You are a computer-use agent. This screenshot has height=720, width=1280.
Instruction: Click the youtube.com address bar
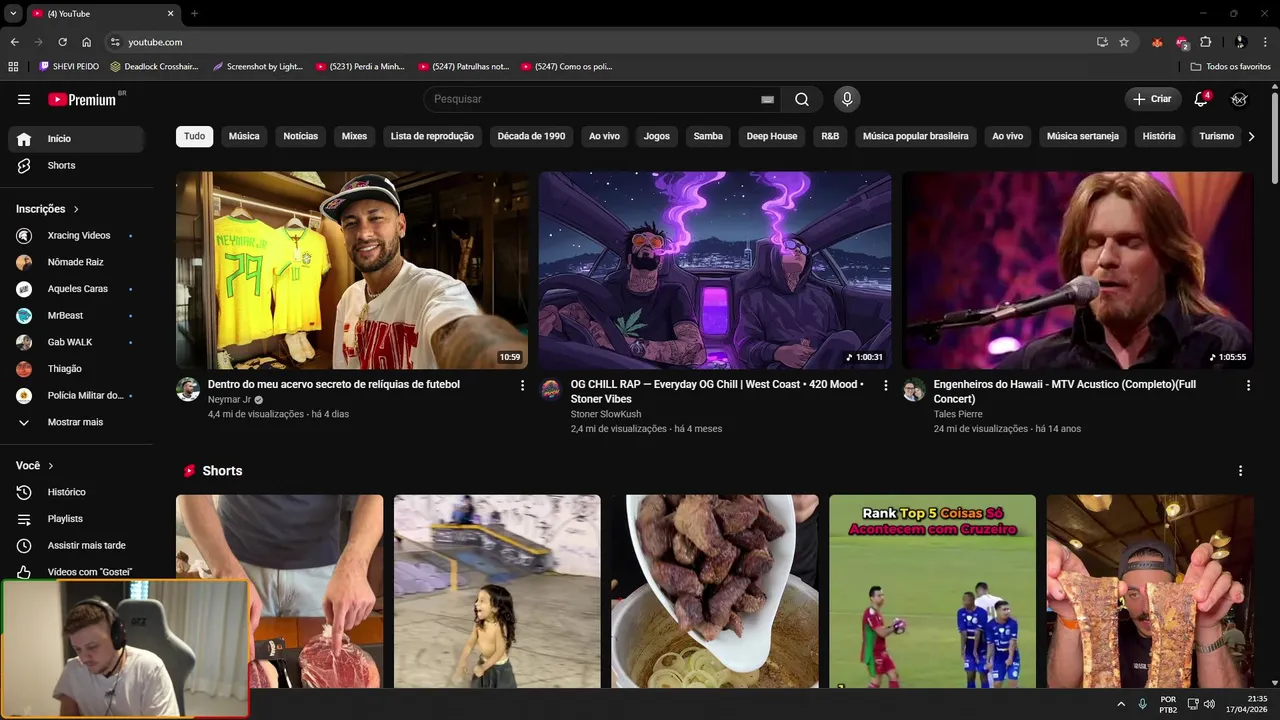point(600,42)
